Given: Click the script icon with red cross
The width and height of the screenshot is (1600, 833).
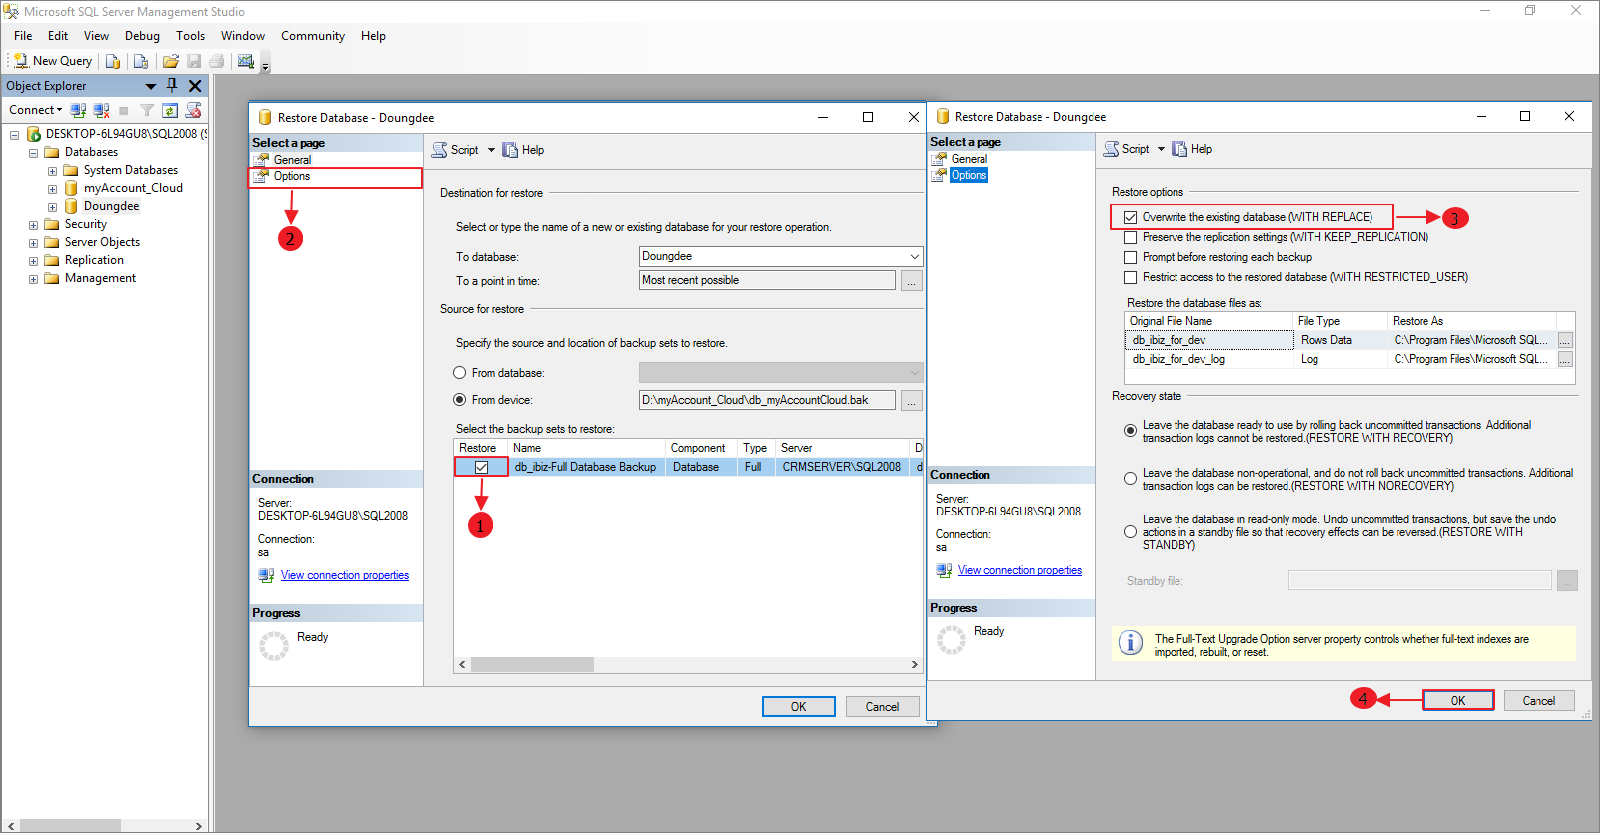Looking at the screenshot, I should (194, 110).
